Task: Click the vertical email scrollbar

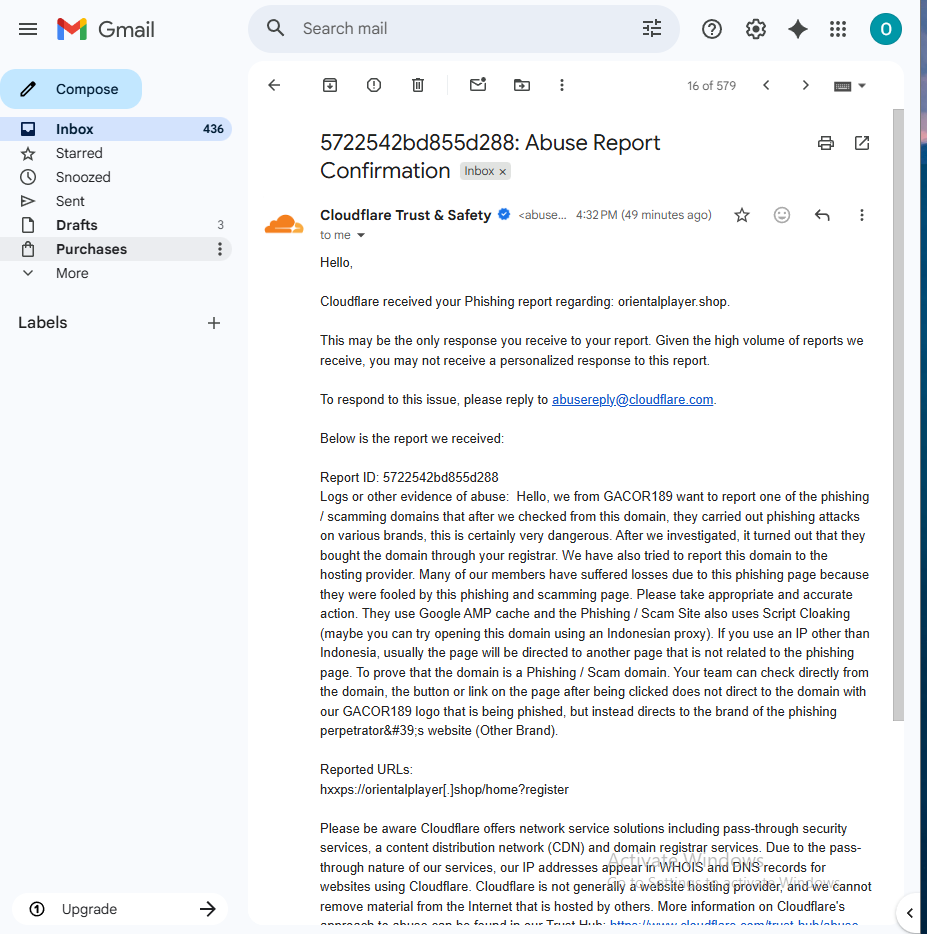Action: [x=898, y=415]
